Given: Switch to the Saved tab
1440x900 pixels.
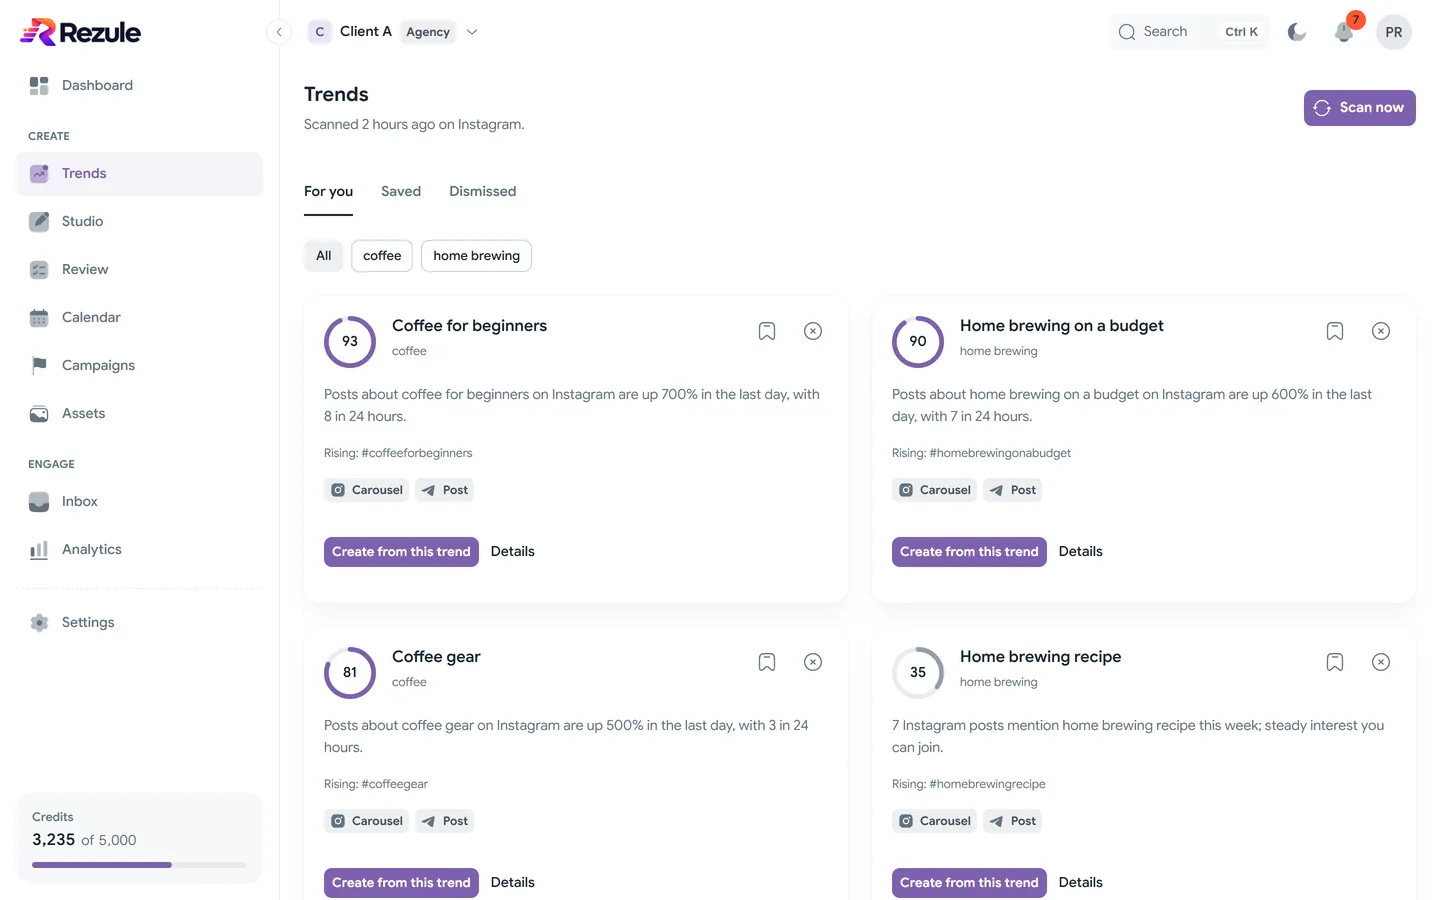Looking at the screenshot, I should point(401,191).
